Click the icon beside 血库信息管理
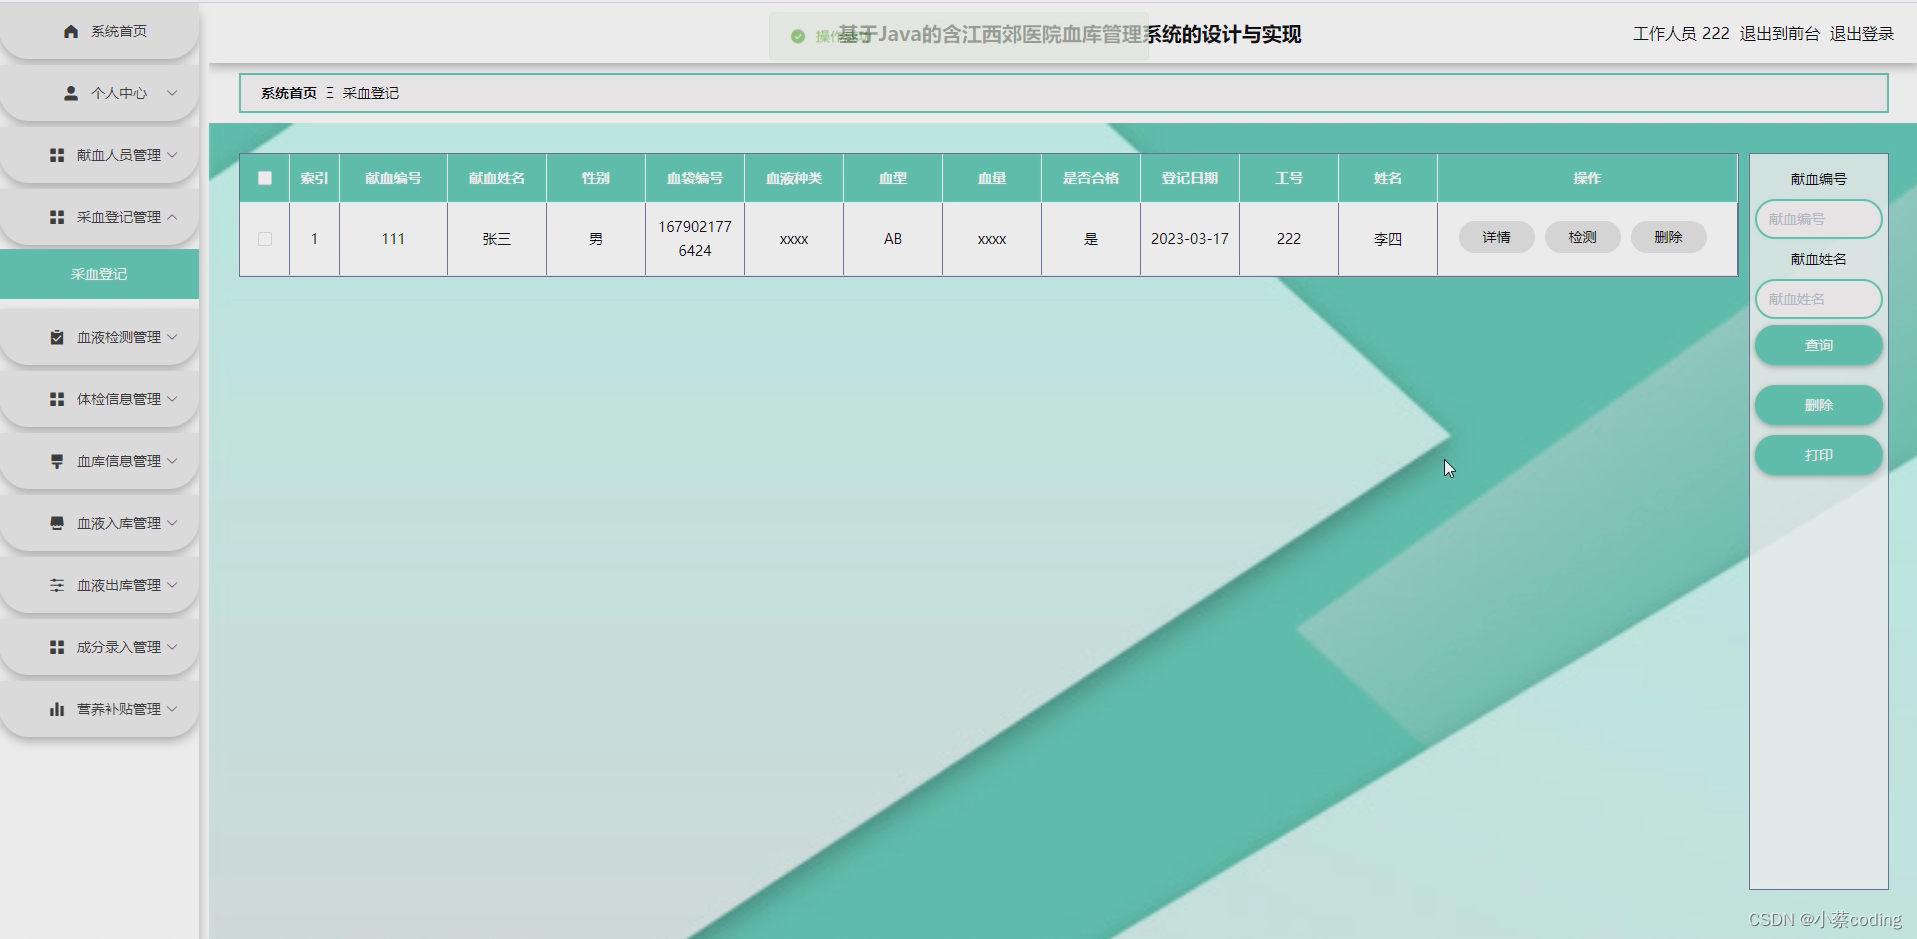Screen dimensions: 1917x939 (57, 461)
